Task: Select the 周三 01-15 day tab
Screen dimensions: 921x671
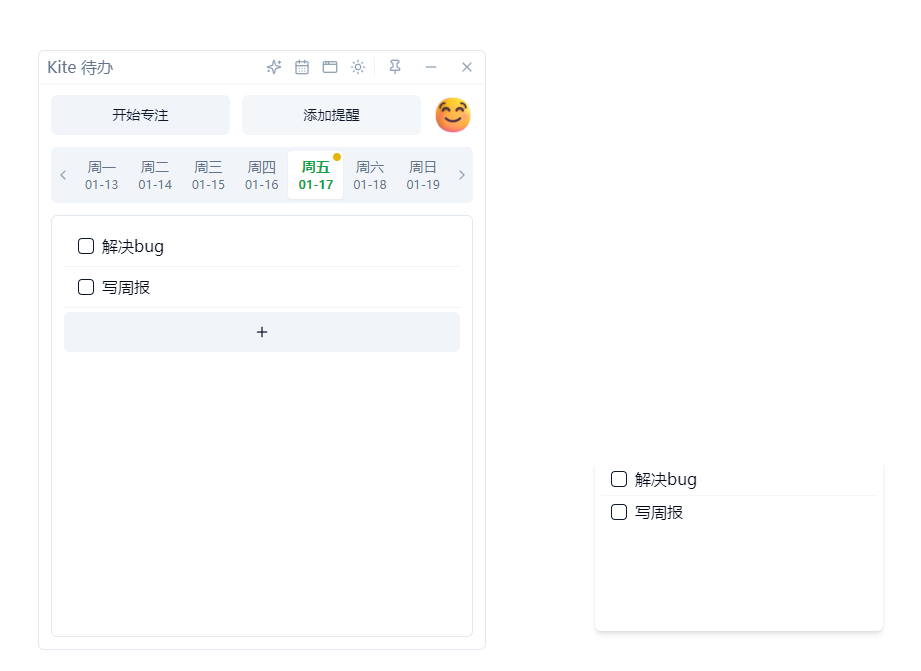Action: [209, 175]
